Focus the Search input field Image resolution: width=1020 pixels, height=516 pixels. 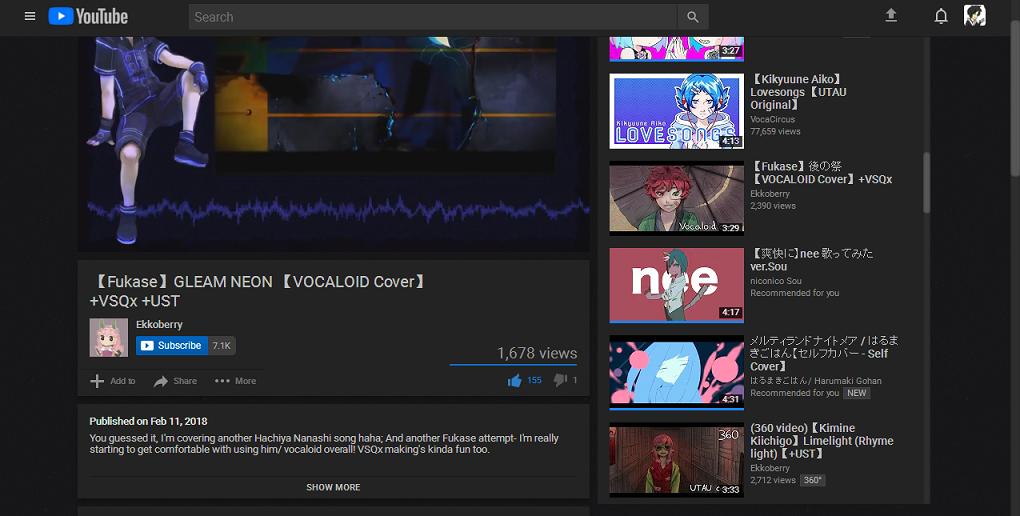(x=433, y=17)
